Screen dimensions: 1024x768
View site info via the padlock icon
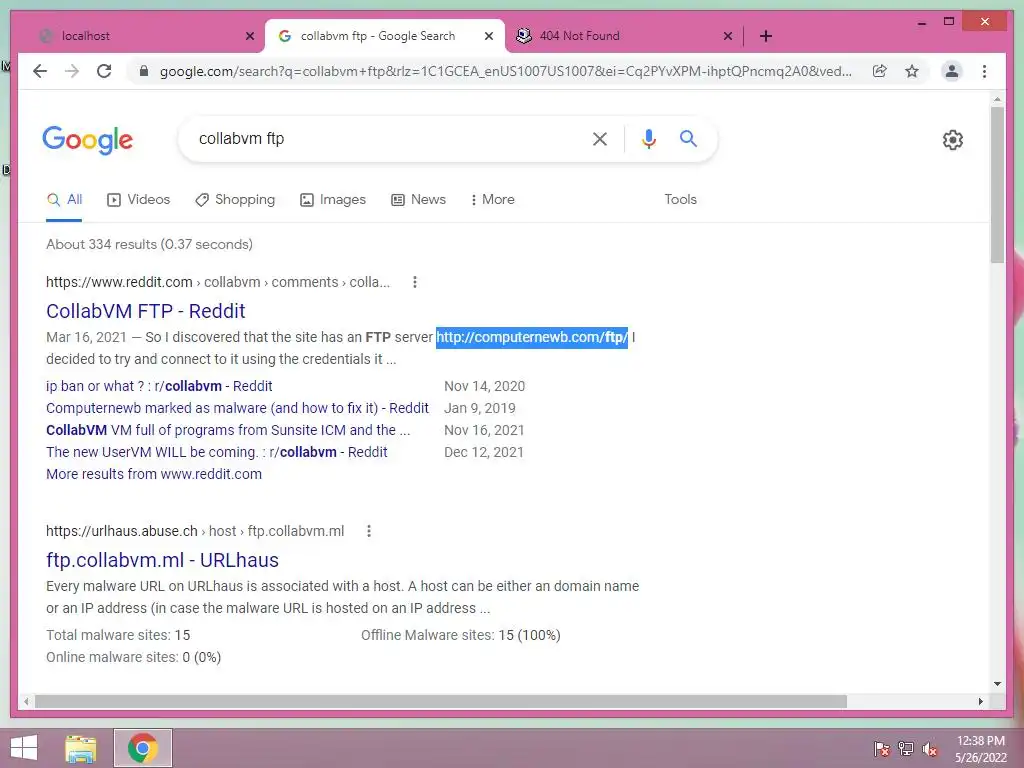coord(144,71)
